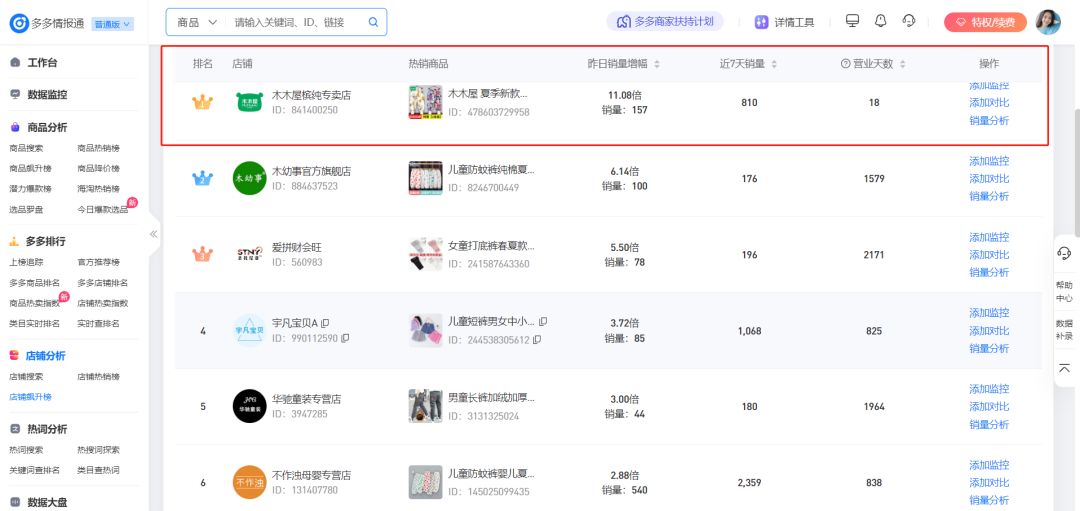1080x511 pixels.
Task: Click the 宇凡宝贝 triangle store logo
Action: tap(249, 331)
